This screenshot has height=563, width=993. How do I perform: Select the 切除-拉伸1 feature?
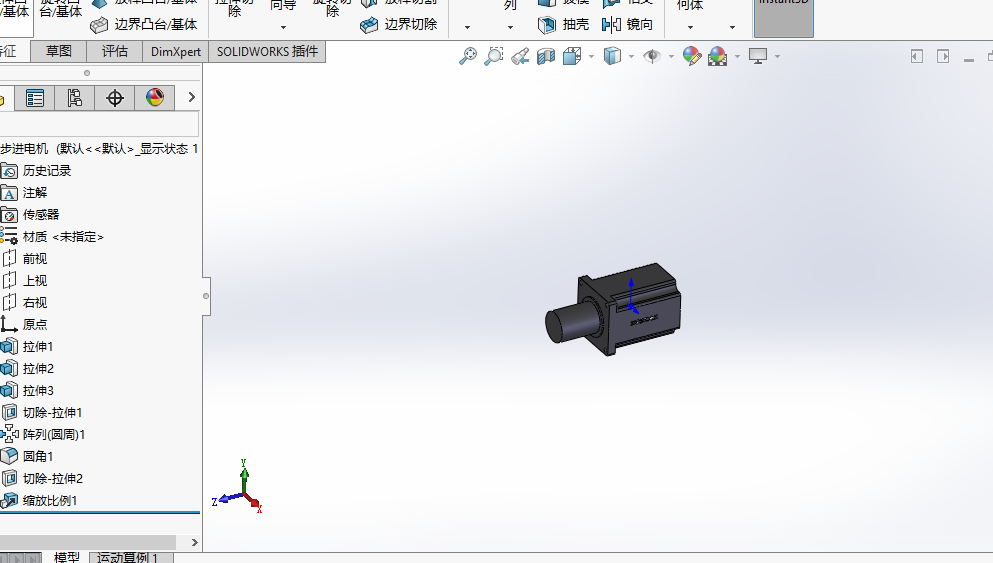click(42, 412)
